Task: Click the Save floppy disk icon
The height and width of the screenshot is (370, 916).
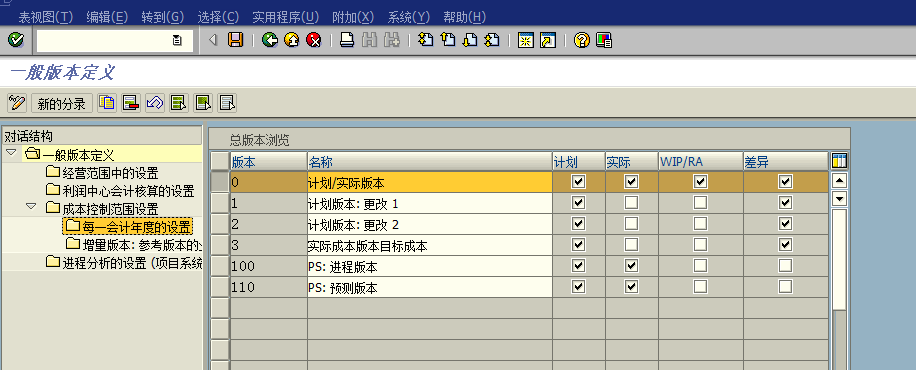Action: (235, 40)
